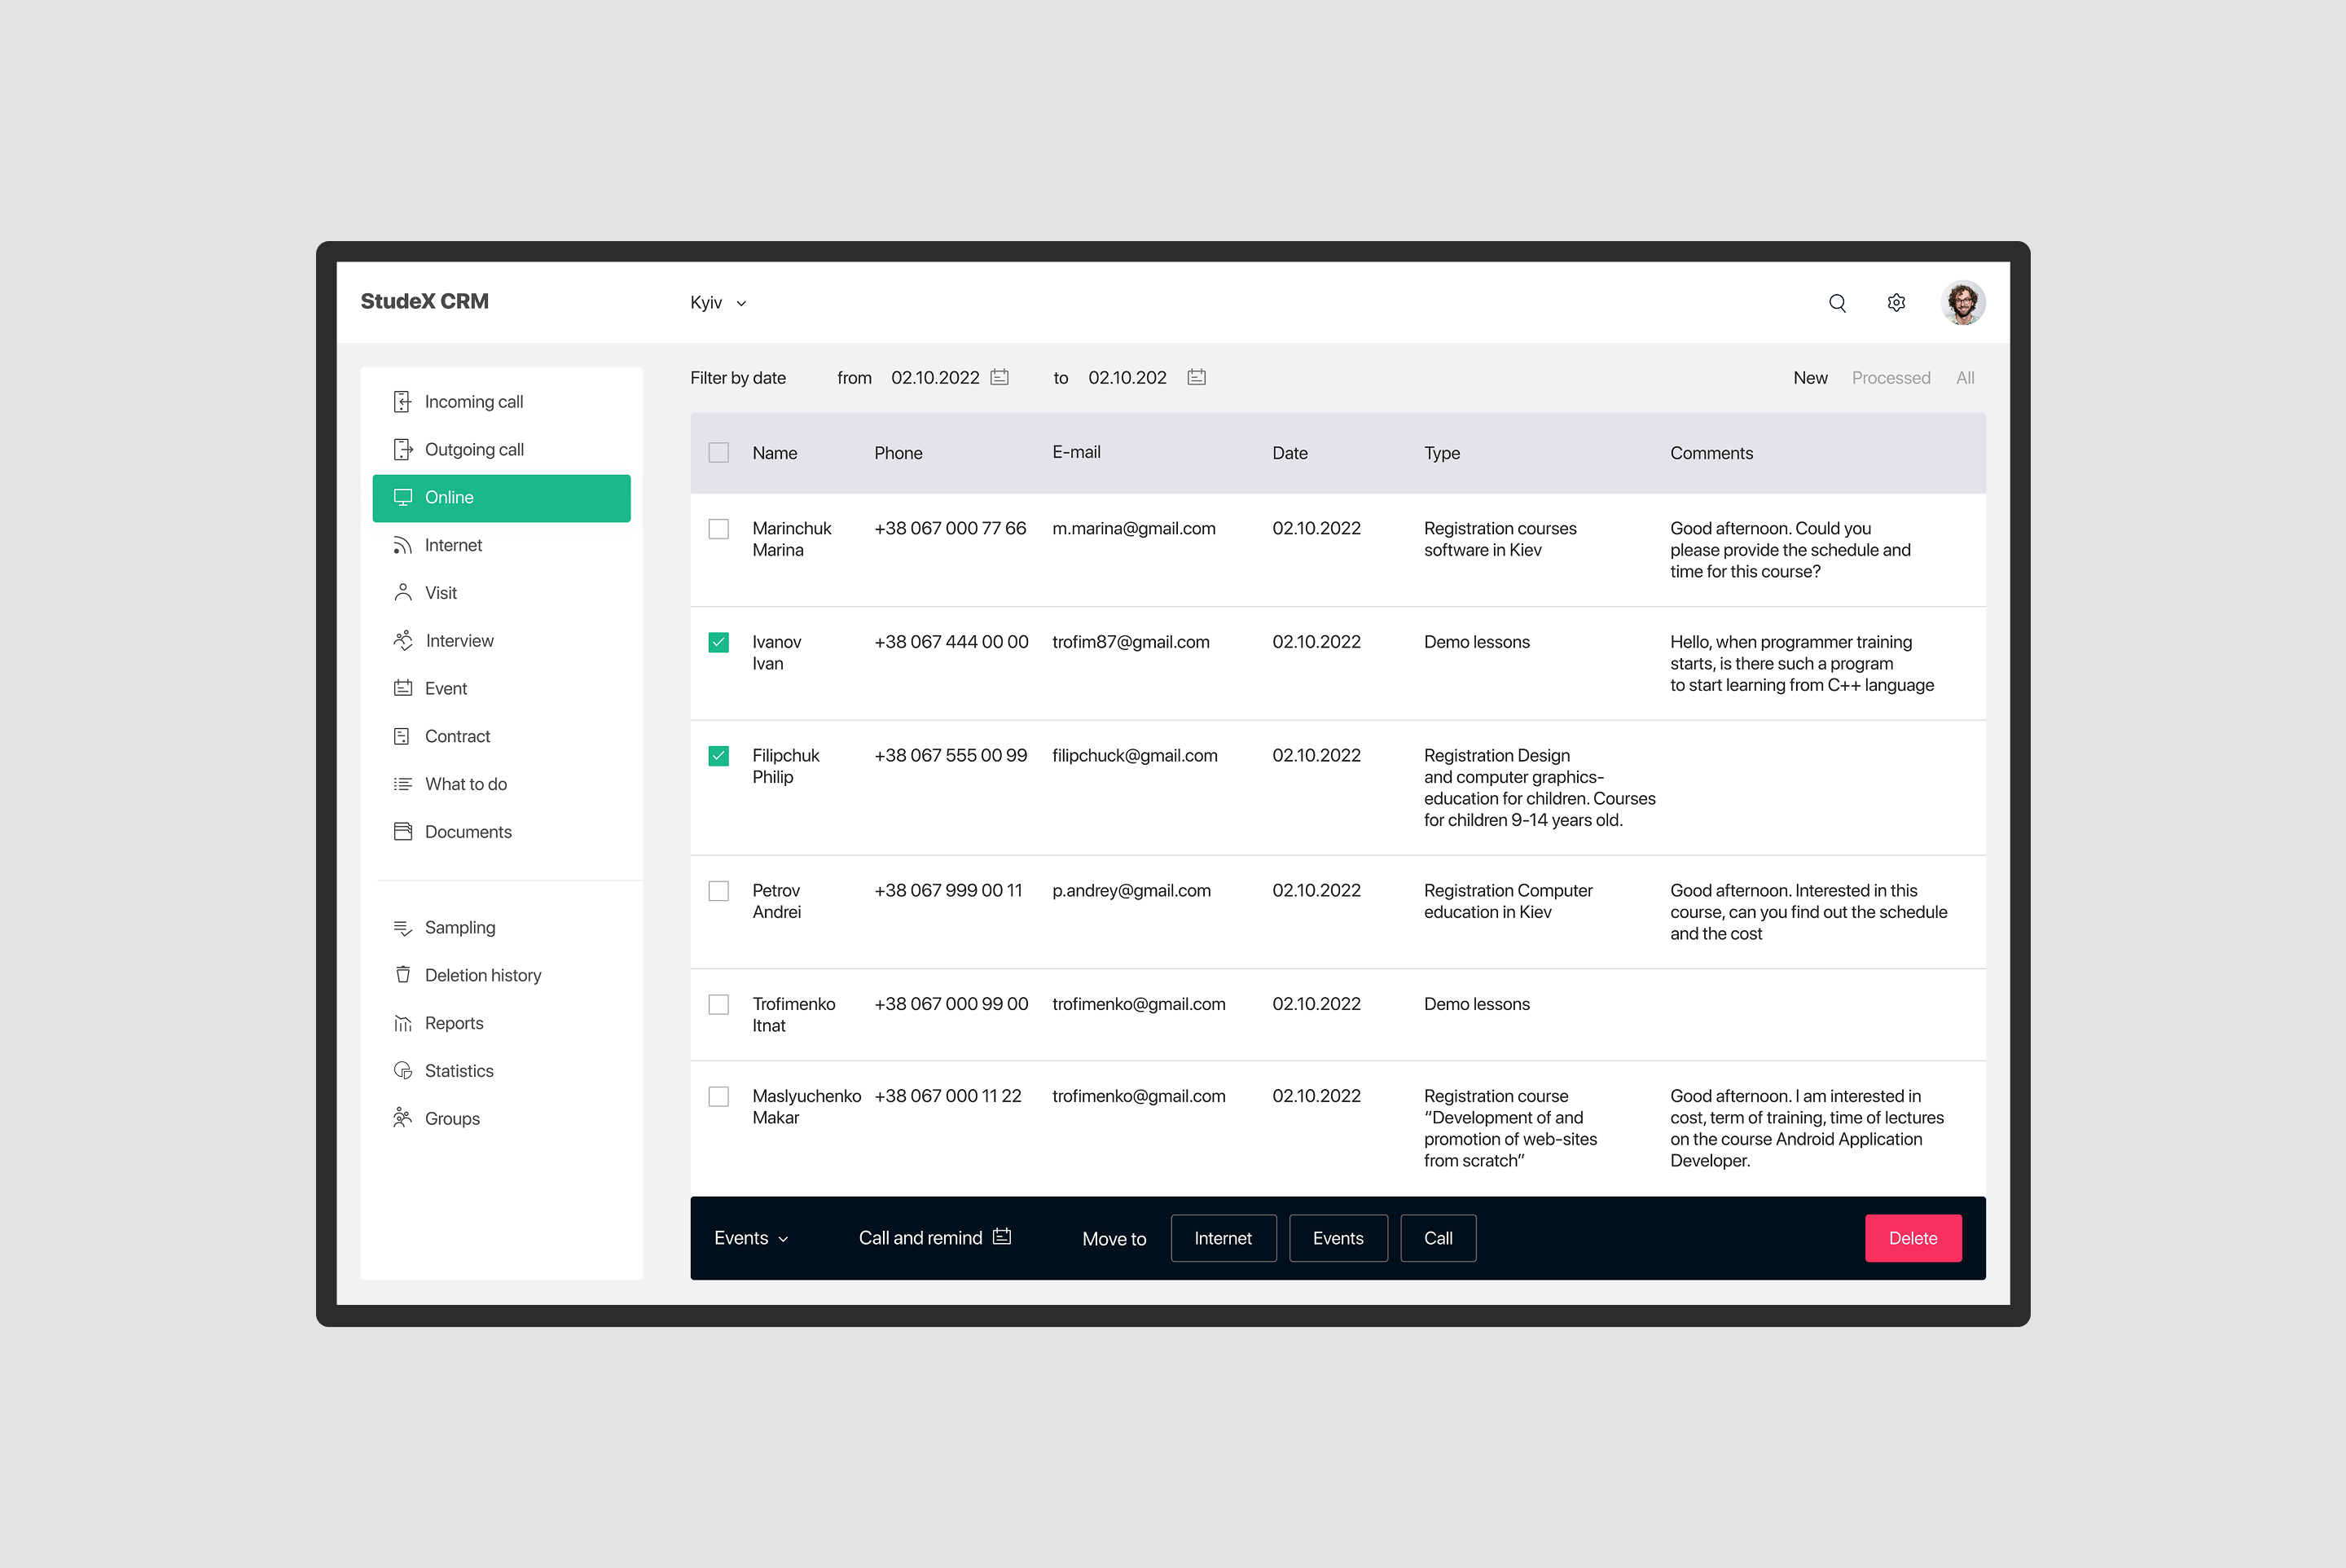Click the Contract document icon
Viewport: 2346px width, 1568px height.
pos(402,737)
